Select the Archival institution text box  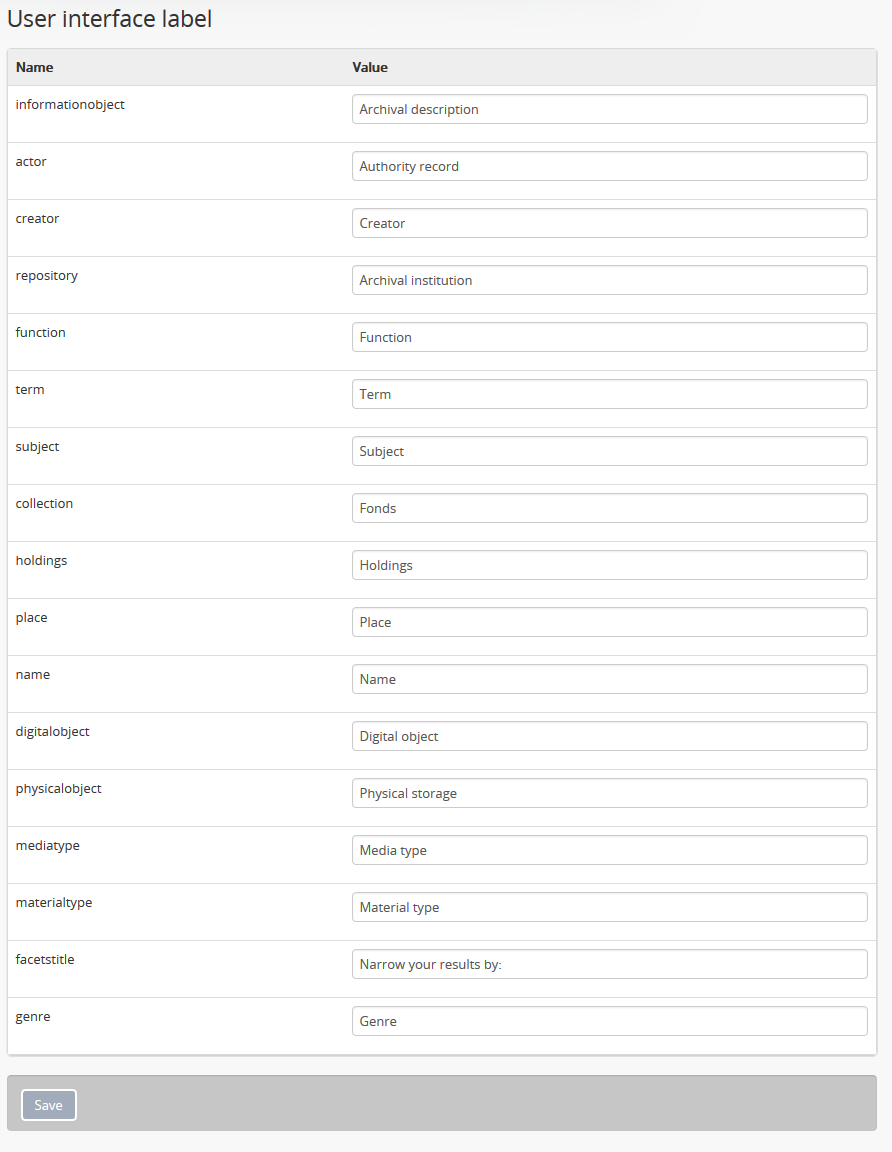609,280
